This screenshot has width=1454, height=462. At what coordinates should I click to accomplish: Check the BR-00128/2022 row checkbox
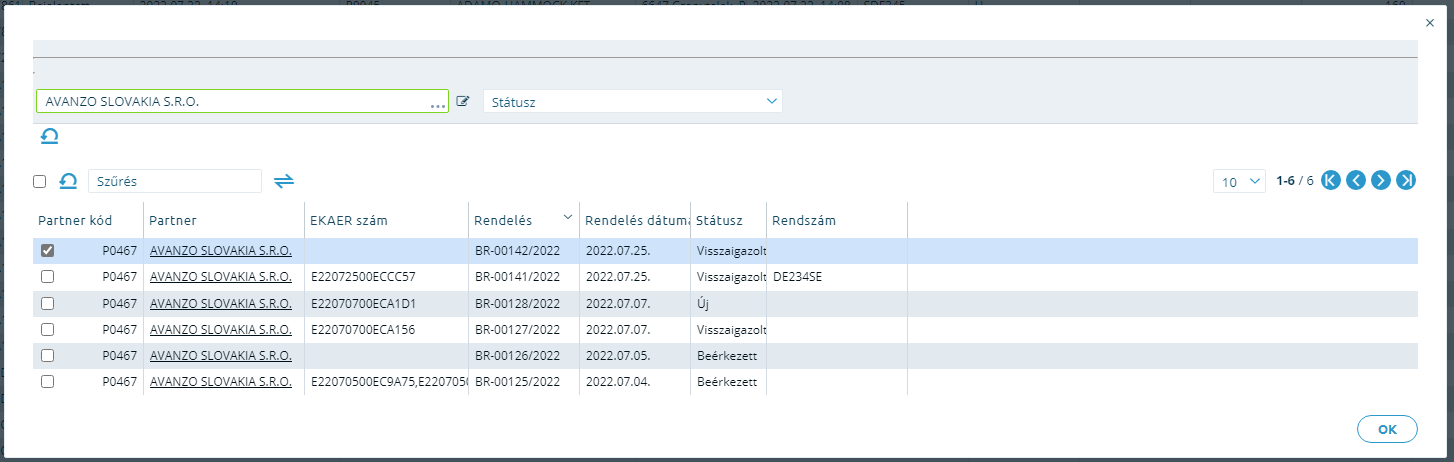[x=47, y=303]
